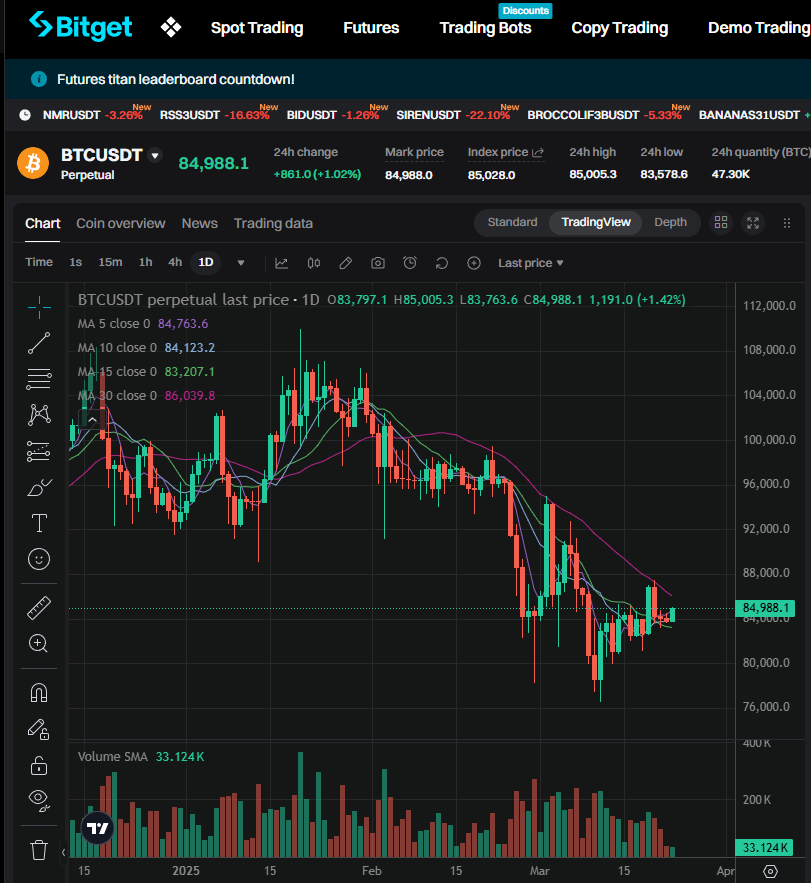Open the six-dot more options menu
Viewport: 811px width, 883px height.
point(787,223)
